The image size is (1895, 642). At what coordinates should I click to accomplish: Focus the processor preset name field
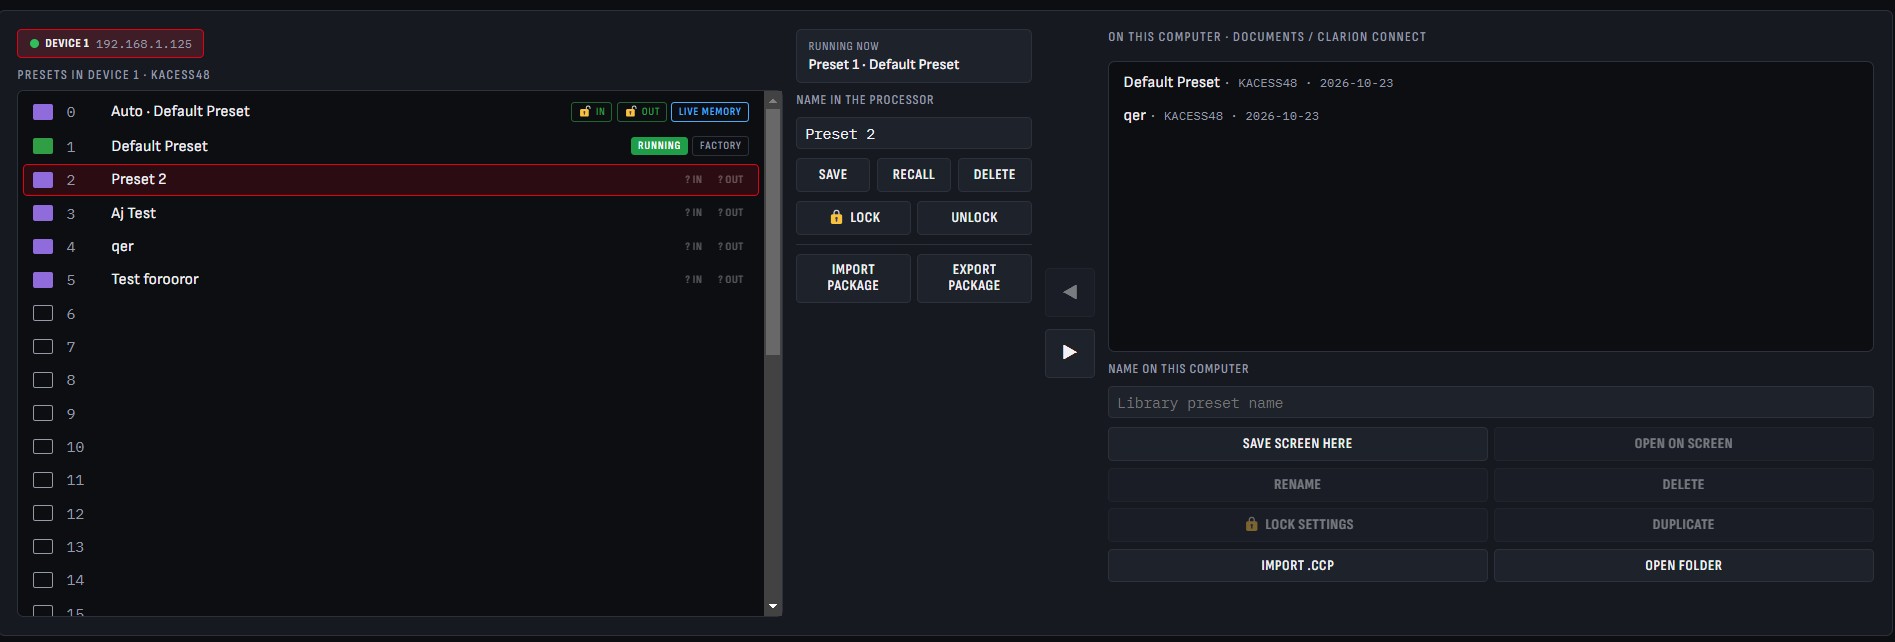[x=914, y=134]
